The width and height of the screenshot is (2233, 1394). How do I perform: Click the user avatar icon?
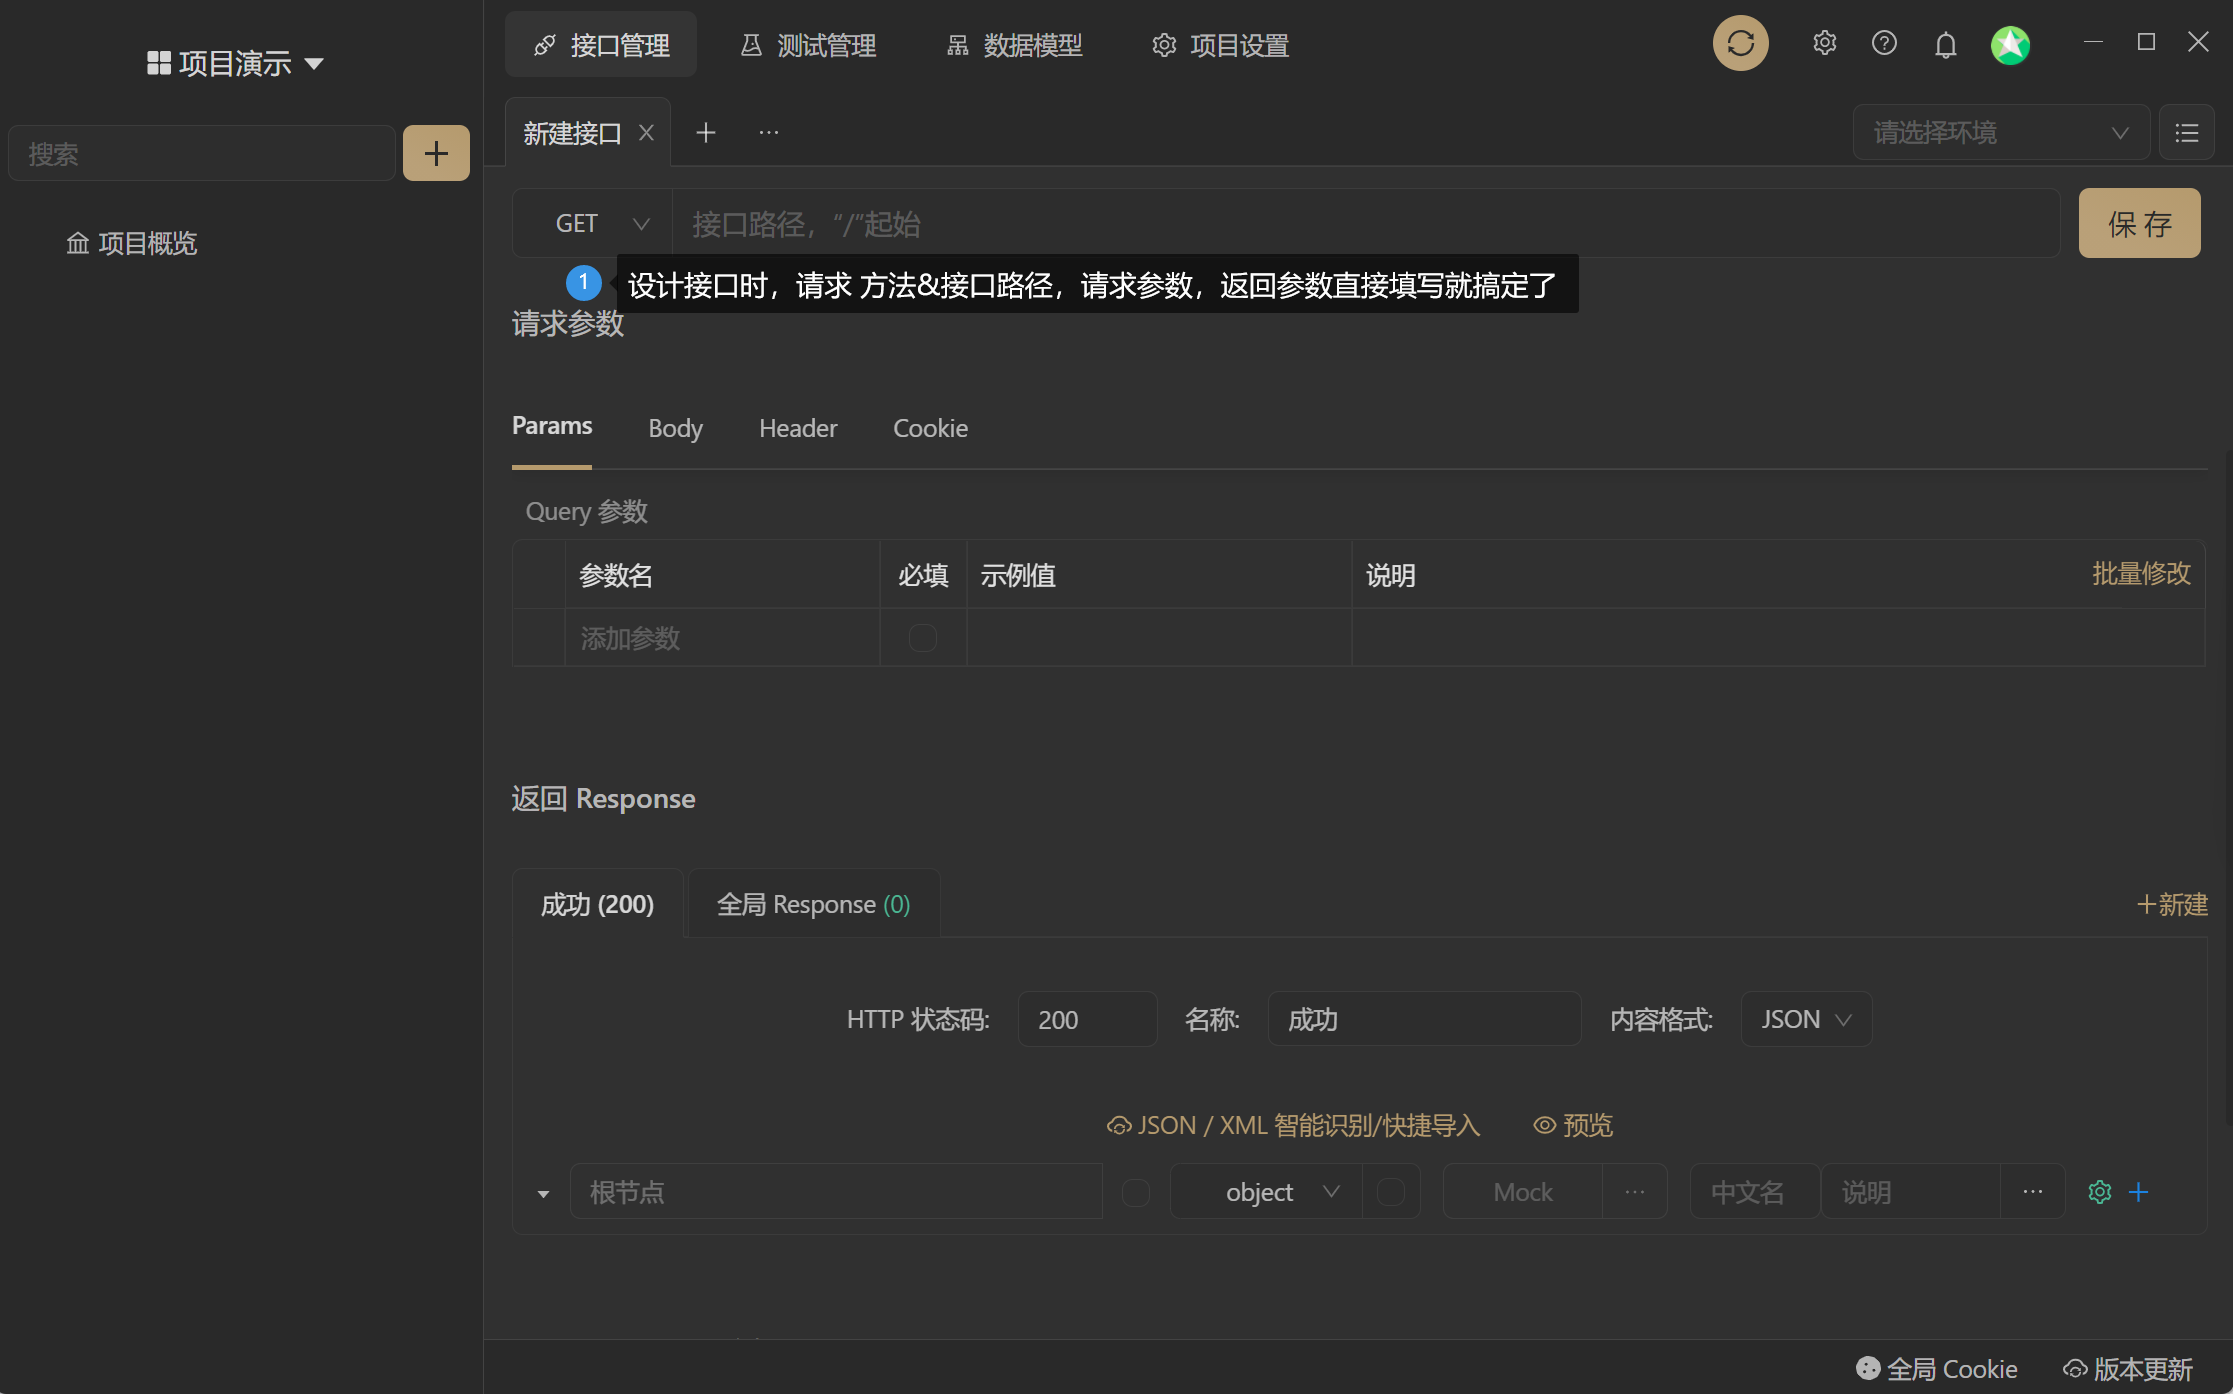coord(2010,45)
